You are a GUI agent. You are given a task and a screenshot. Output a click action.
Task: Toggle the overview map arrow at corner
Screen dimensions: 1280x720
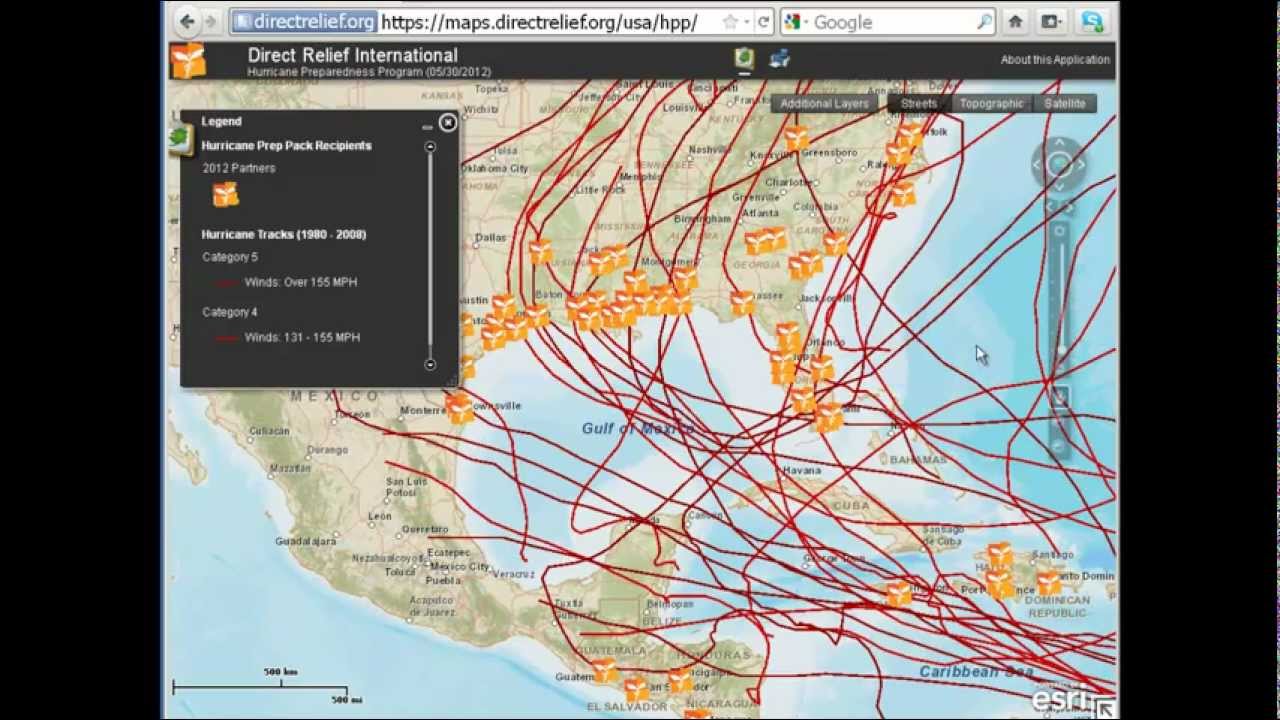click(1105, 709)
